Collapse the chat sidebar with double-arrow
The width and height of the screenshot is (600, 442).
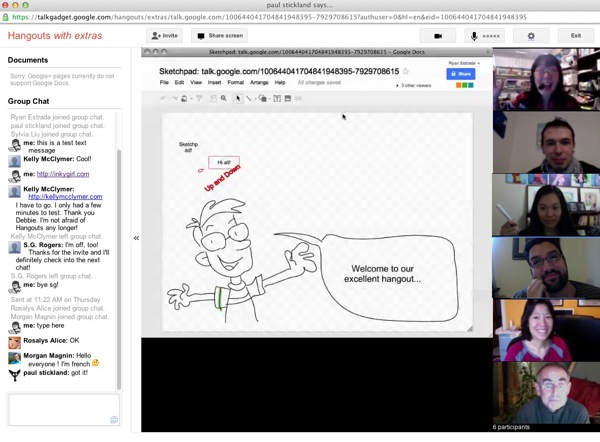[x=136, y=238]
